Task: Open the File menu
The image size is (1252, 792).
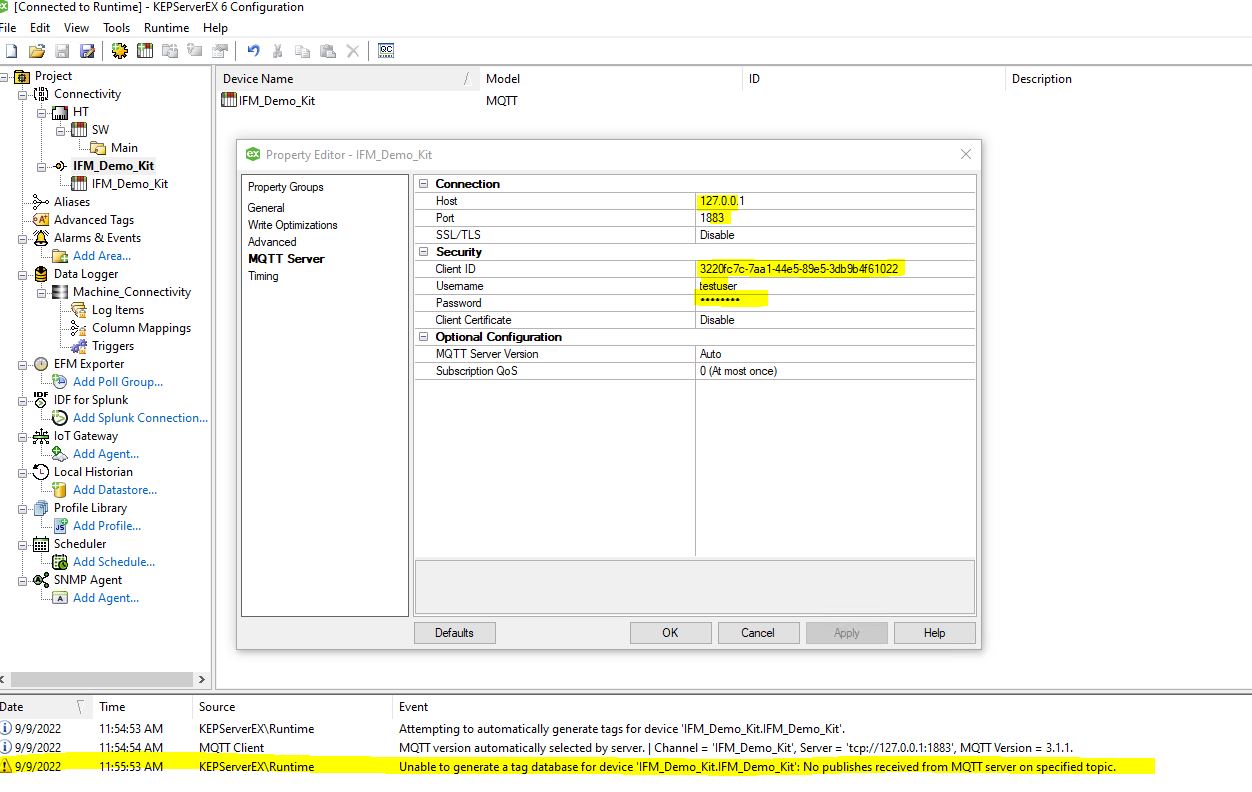Action: [x=8, y=28]
